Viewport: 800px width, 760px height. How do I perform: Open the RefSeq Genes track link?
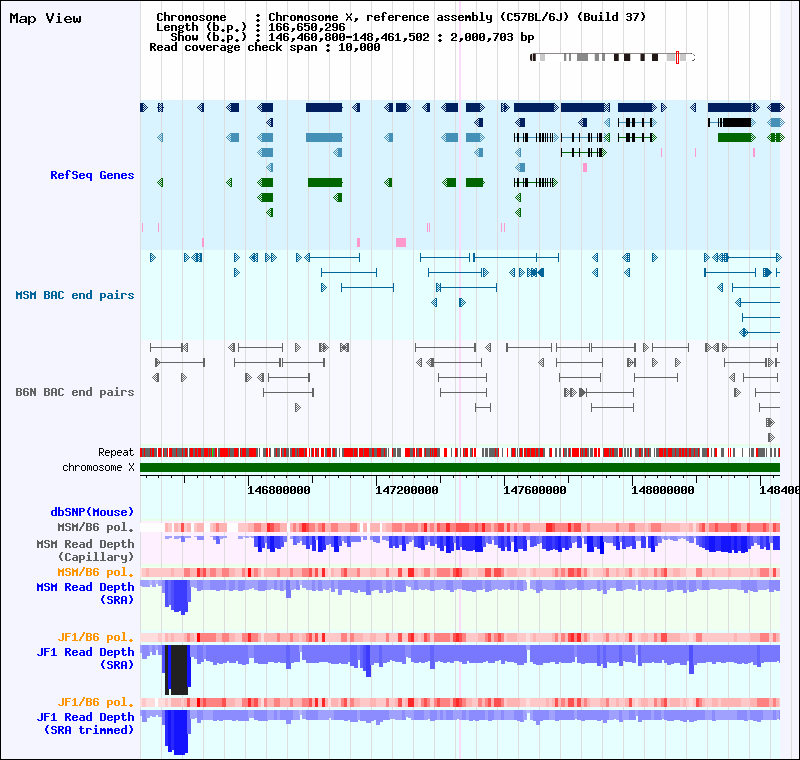[x=92, y=175]
